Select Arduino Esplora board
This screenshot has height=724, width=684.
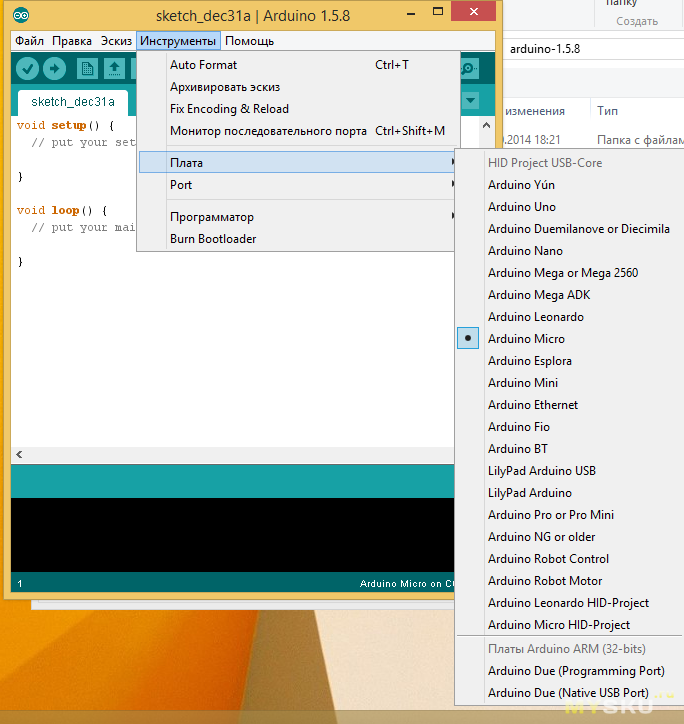(x=569, y=361)
